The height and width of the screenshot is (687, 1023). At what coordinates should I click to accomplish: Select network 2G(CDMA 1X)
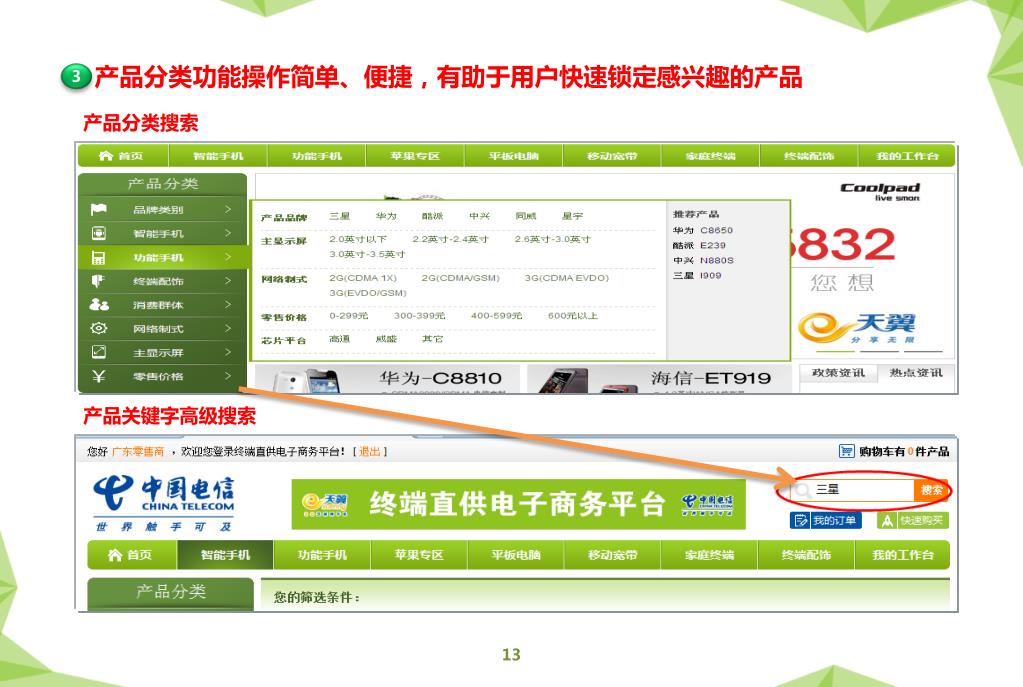pyautogui.click(x=363, y=278)
